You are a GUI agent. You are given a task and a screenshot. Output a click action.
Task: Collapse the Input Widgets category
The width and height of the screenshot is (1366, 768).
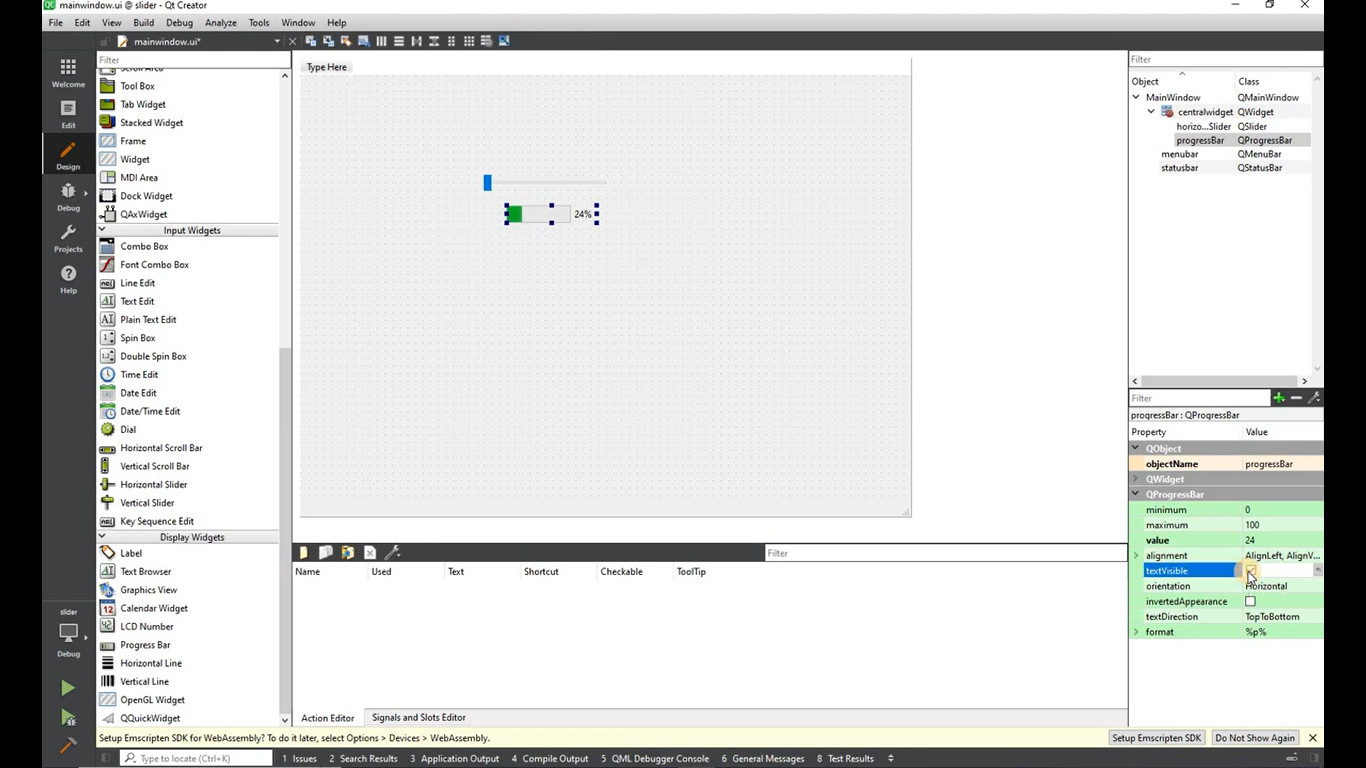click(102, 230)
